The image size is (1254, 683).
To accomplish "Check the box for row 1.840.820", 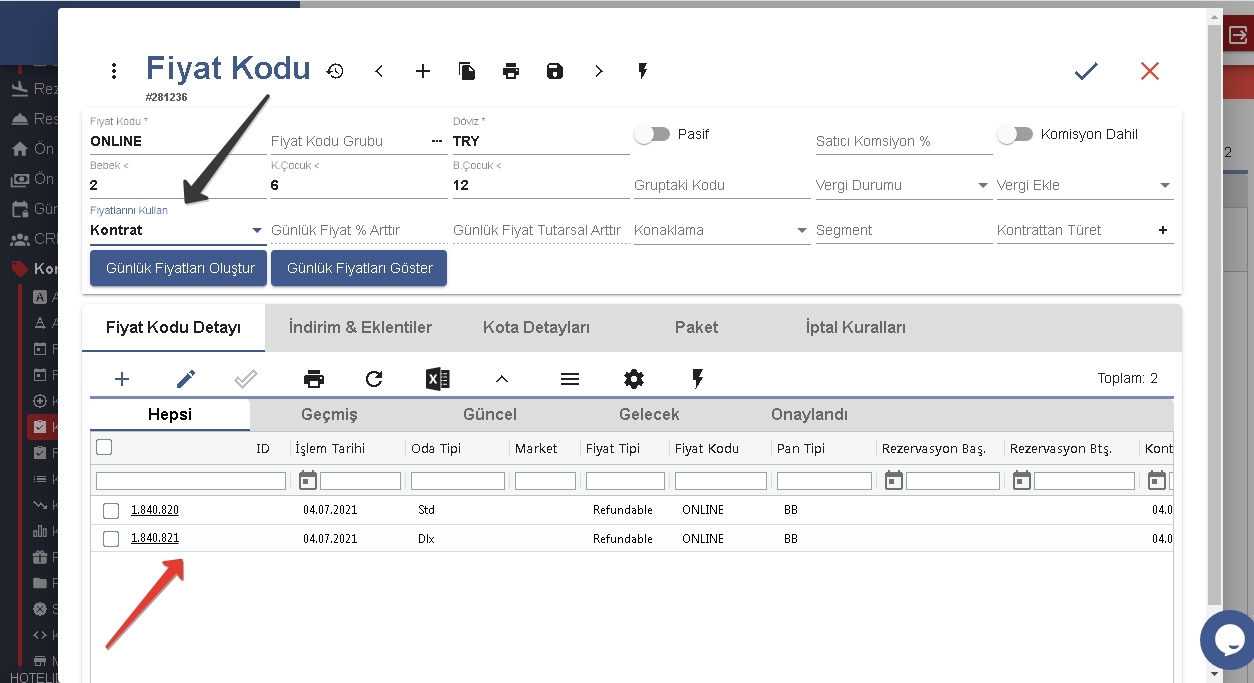I will pos(111,511).
